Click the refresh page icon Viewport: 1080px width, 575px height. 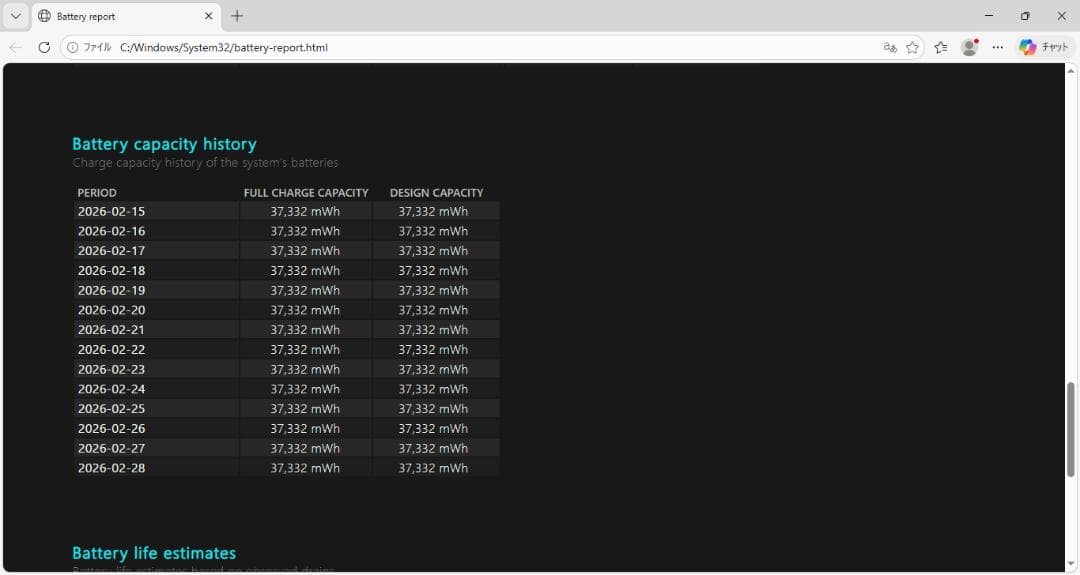click(x=44, y=47)
